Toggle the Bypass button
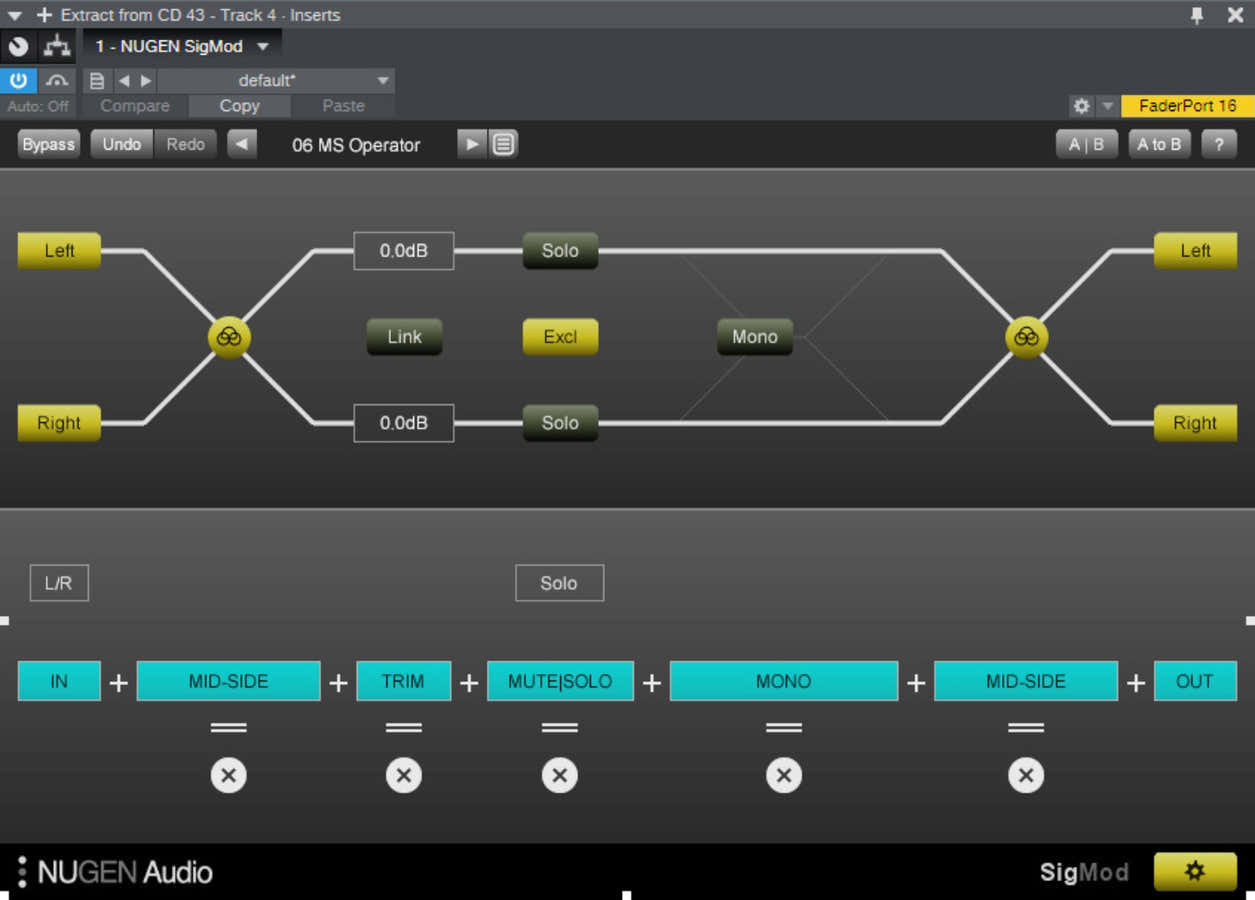Image resolution: width=1255 pixels, height=900 pixels. pos(48,144)
